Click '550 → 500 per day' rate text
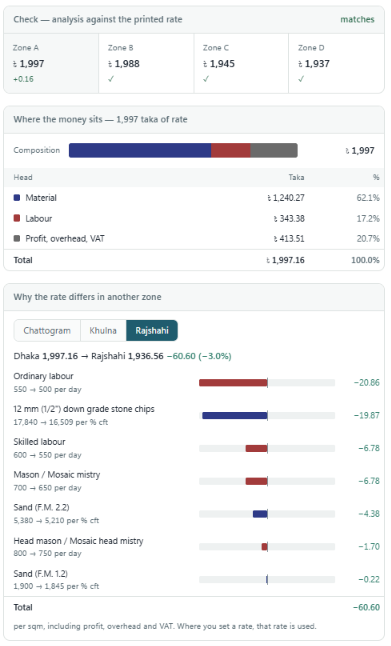The height and width of the screenshot is (646, 391). (x=47, y=389)
